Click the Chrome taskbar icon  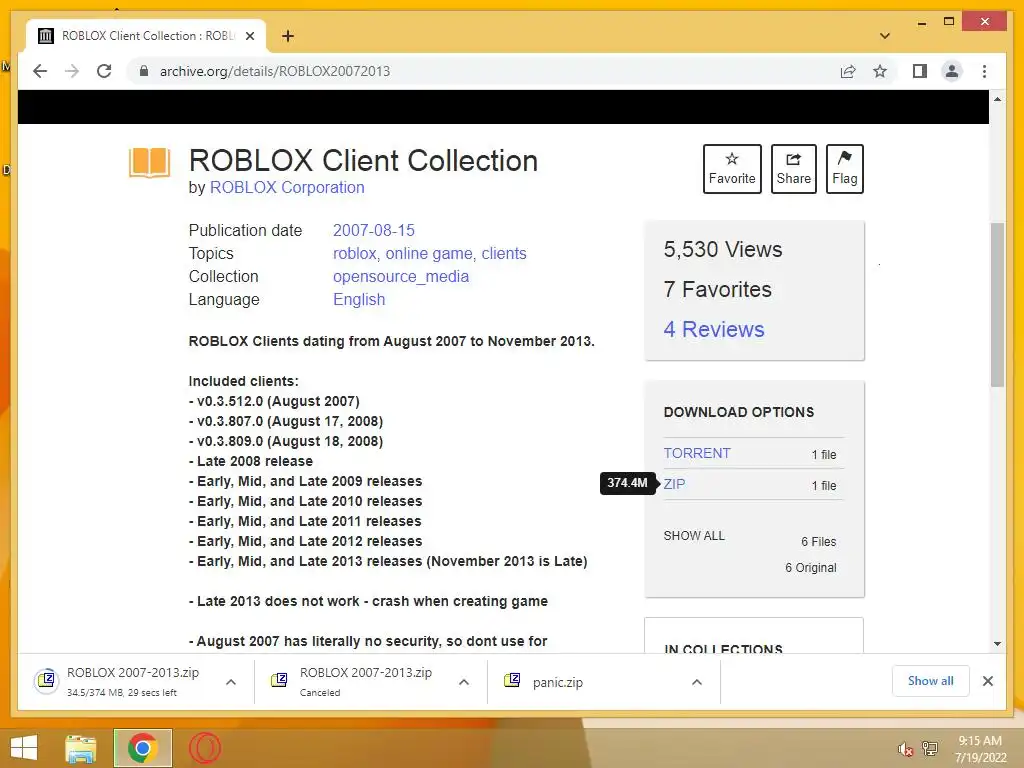pos(142,748)
